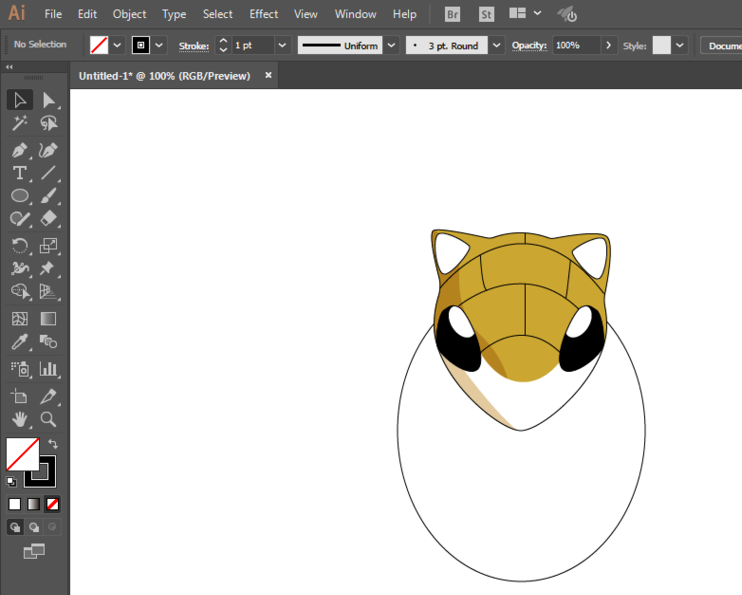
Task: Select the Direct Selection tool
Action: (x=48, y=100)
